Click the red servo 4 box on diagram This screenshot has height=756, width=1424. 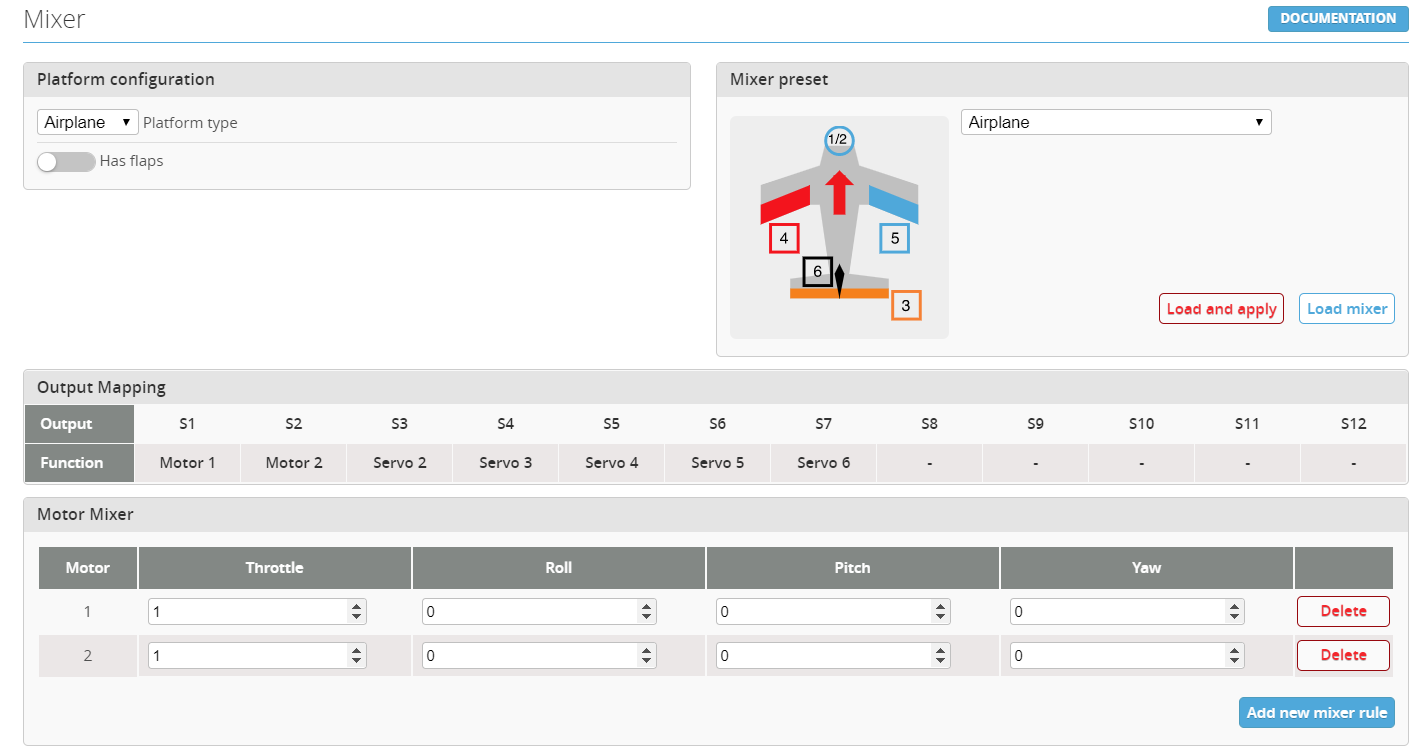784,239
